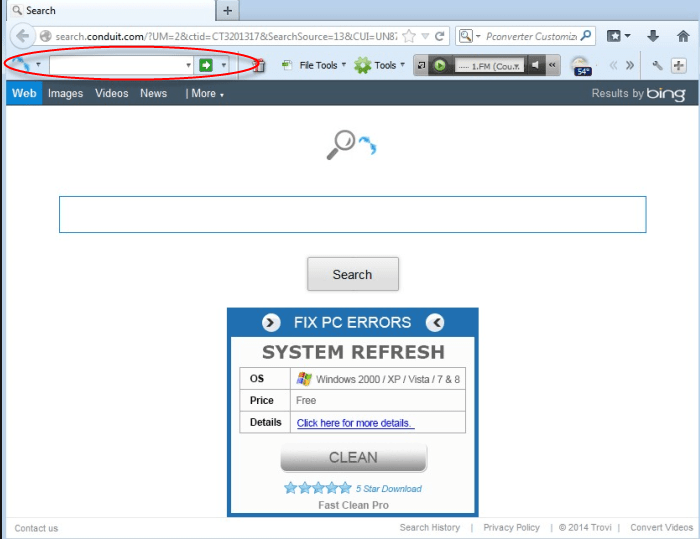Click the pop-out icon on the radio player
700x539 pixels.
tap(421, 66)
